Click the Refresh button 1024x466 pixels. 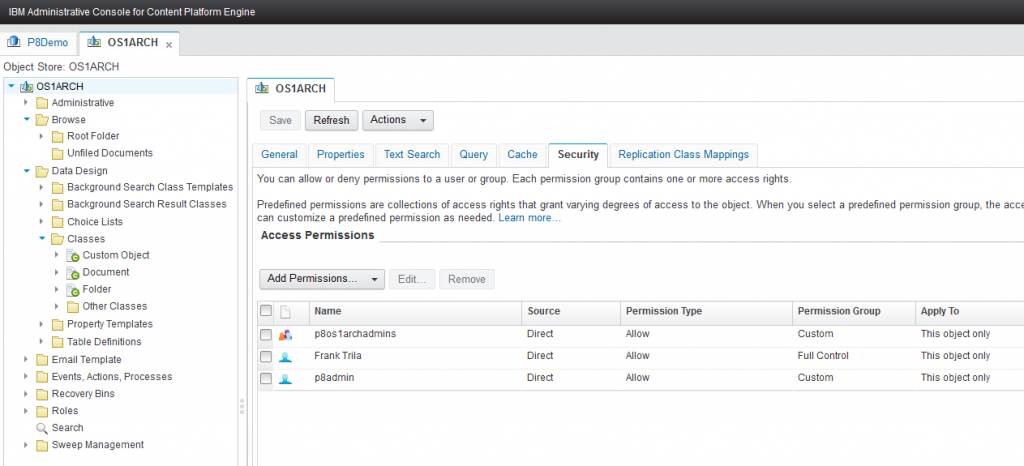pos(331,120)
